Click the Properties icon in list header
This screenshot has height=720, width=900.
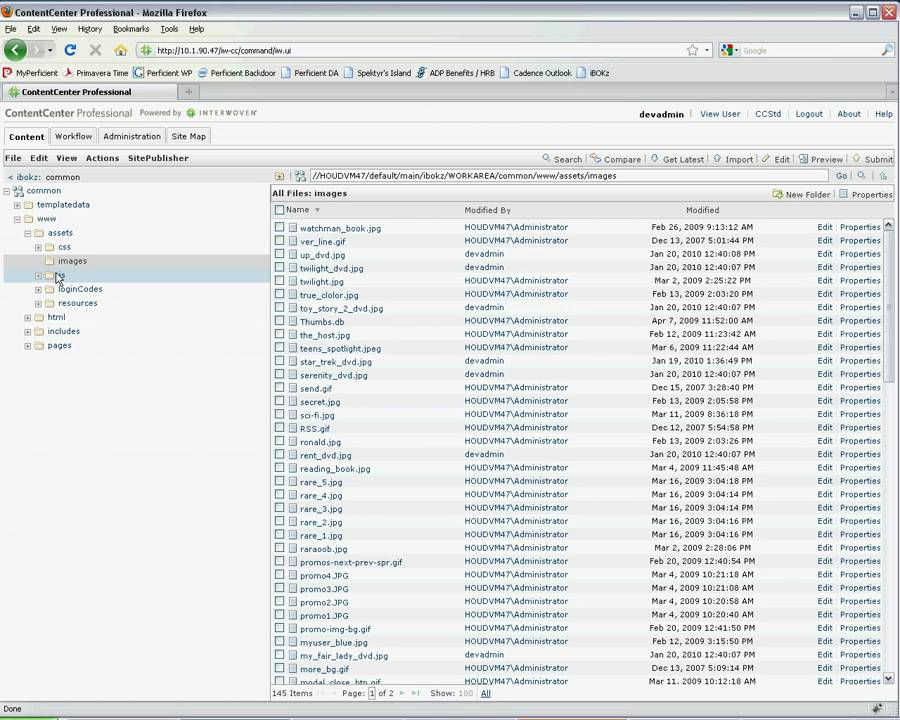coord(843,194)
